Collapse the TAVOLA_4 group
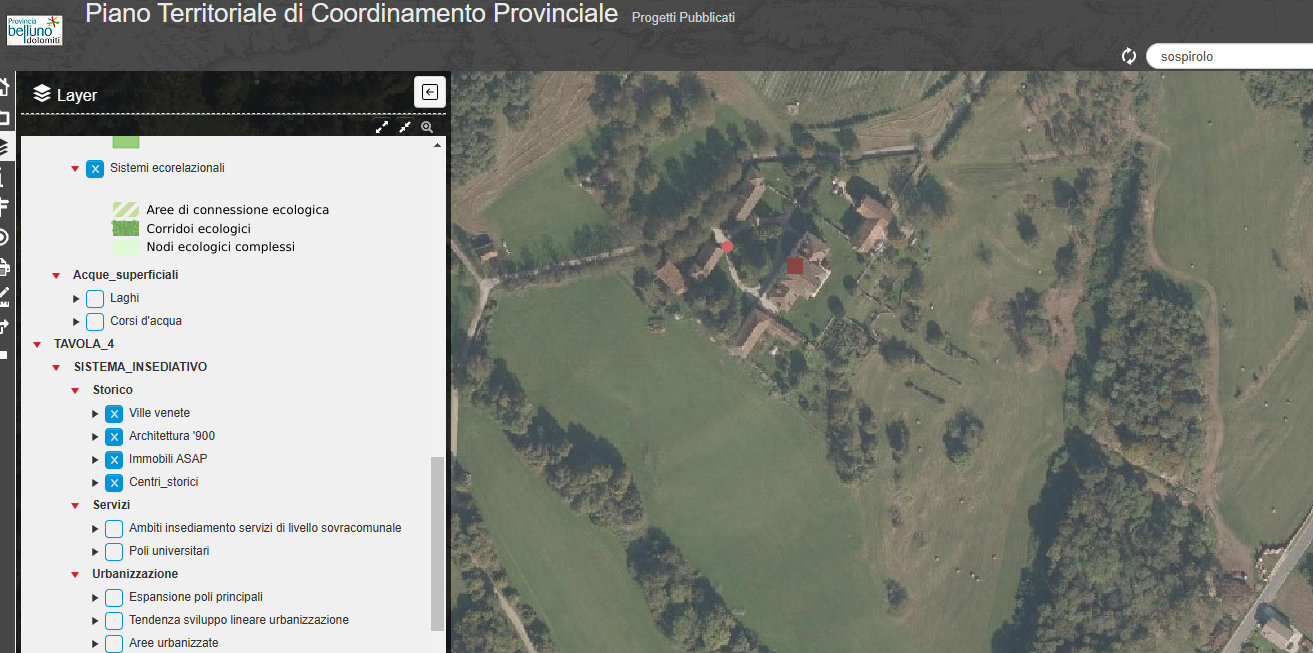1313x653 pixels. pyautogui.click(x=37, y=345)
